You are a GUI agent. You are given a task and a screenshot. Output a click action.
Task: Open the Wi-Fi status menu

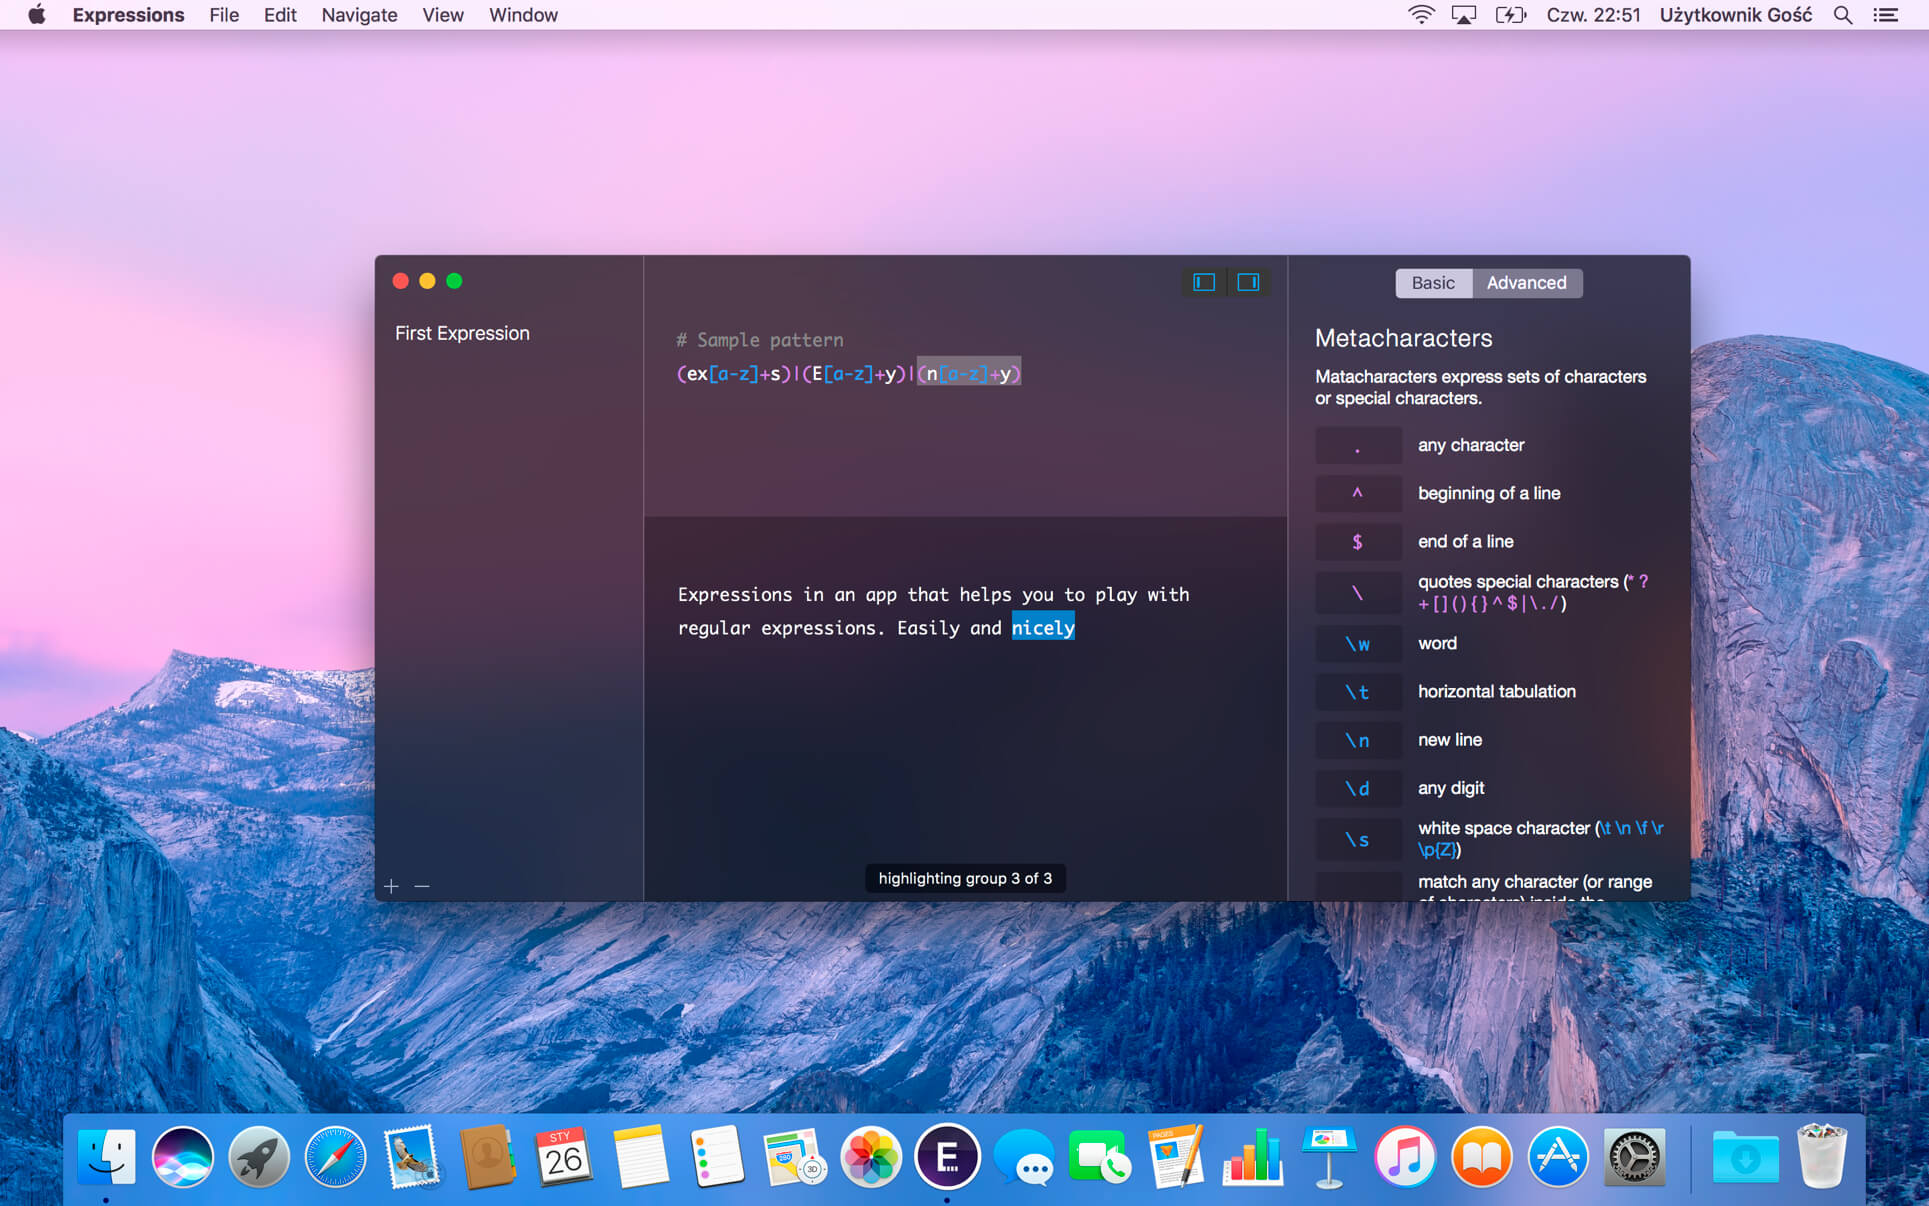pos(1420,15)
